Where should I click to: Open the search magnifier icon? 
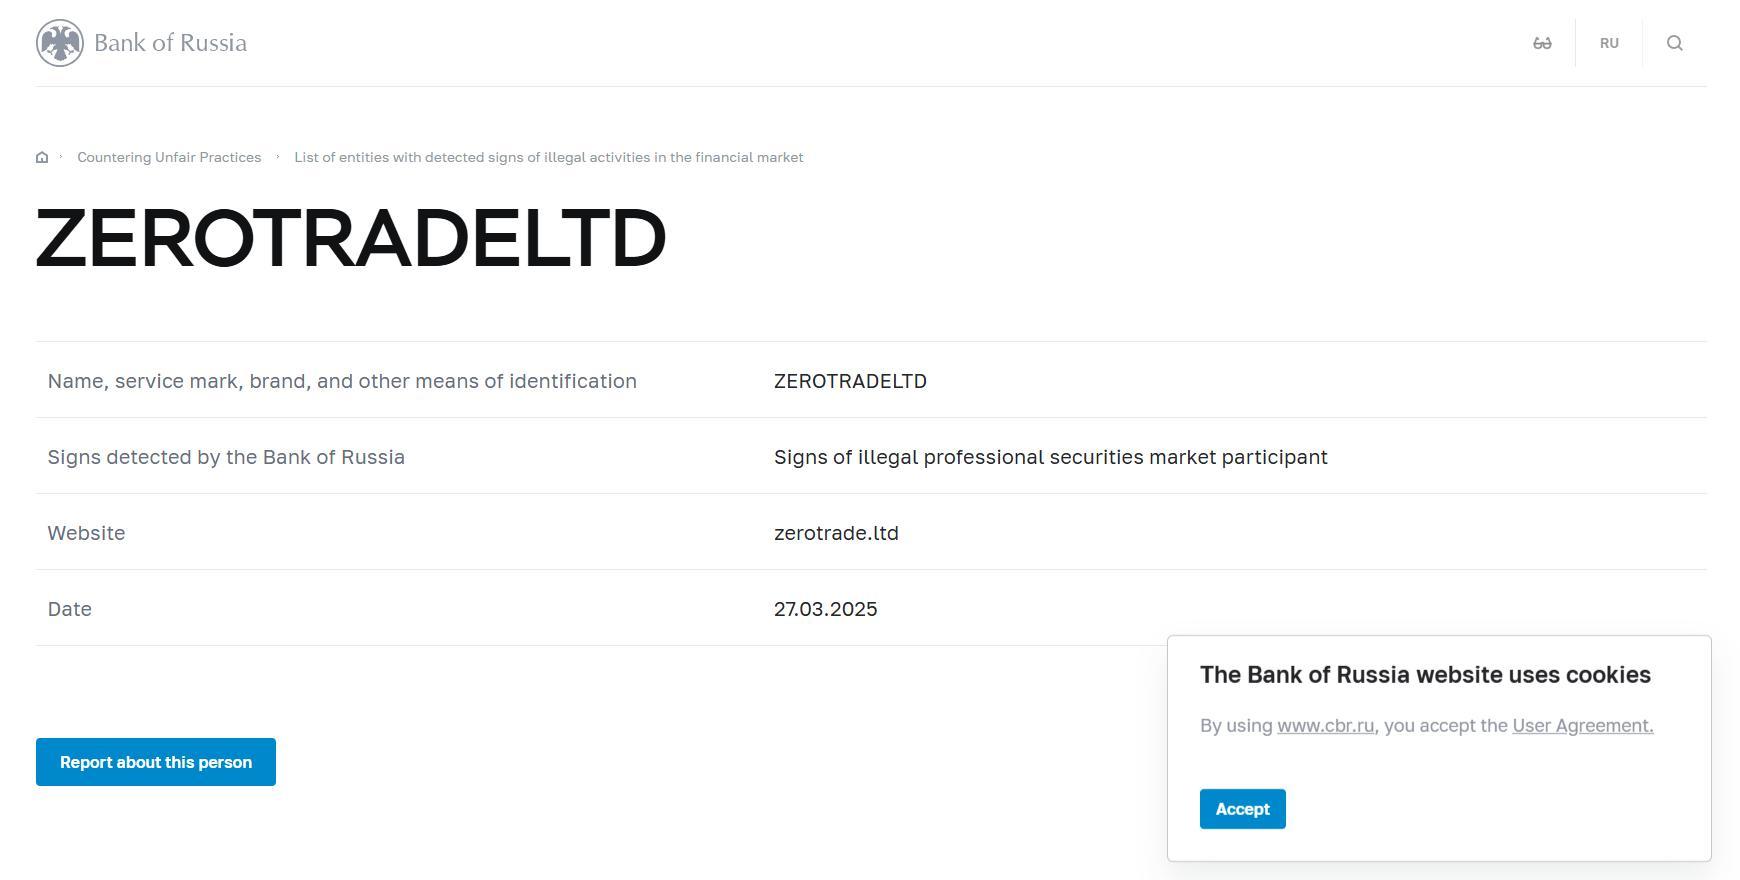(1675, 43)
